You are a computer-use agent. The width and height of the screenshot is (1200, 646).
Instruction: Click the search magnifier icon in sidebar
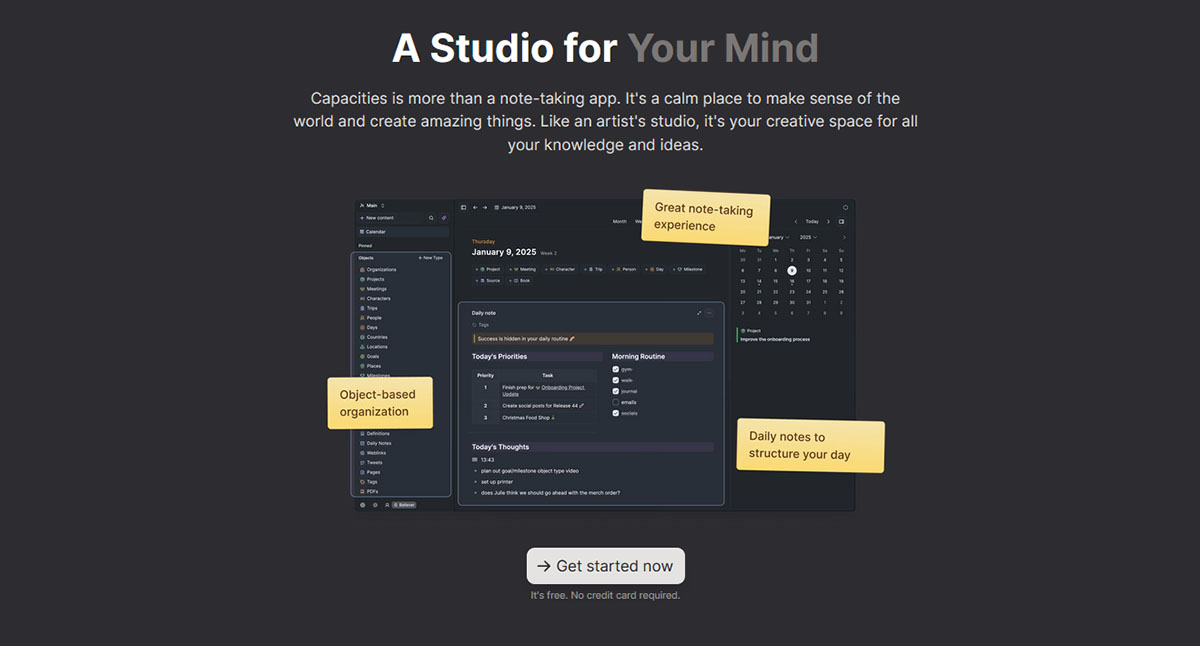(x=431, y=217)
